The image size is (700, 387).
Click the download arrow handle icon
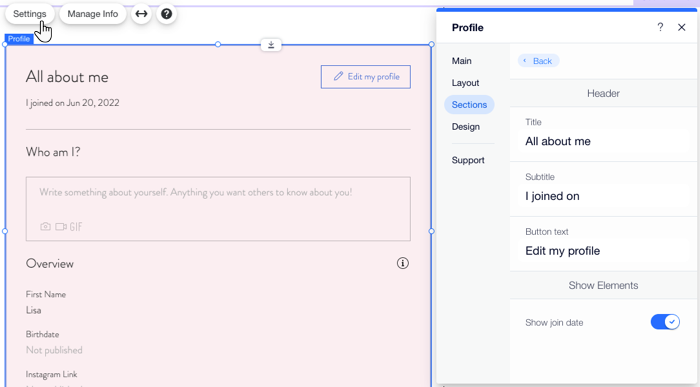271,45
